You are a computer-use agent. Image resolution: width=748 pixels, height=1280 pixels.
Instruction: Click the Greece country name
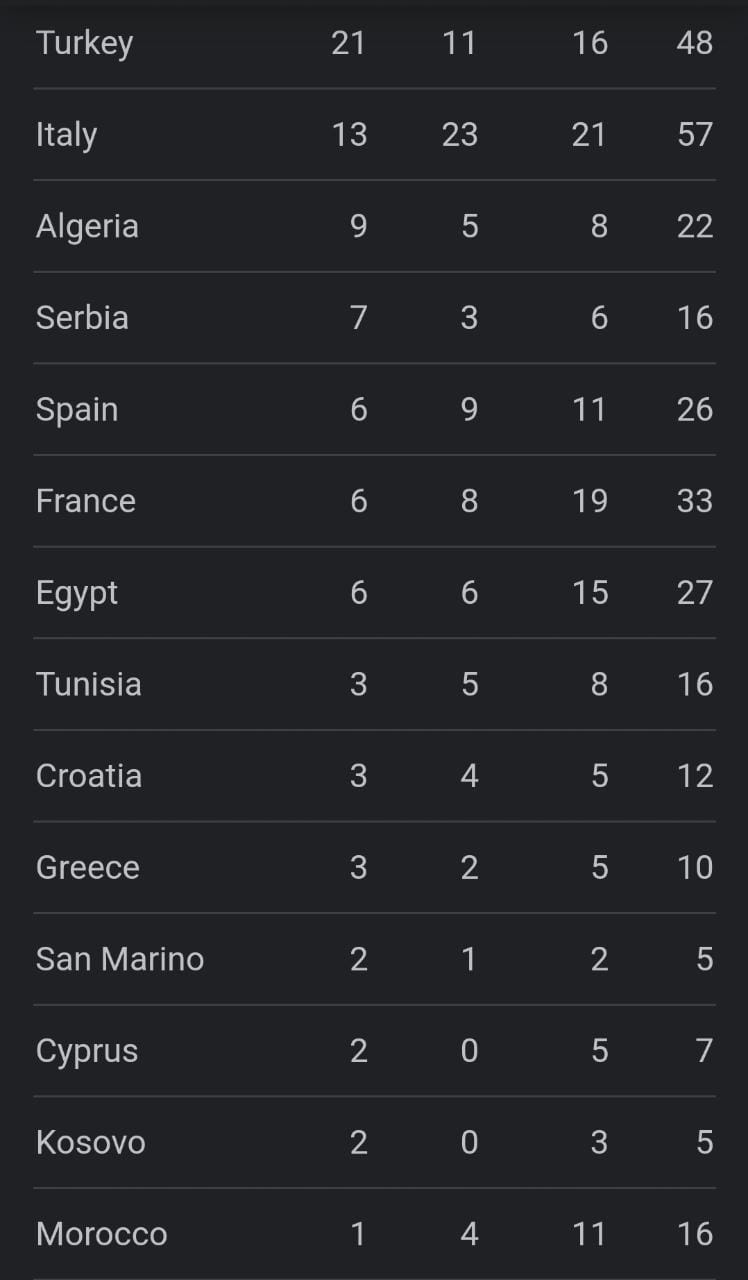point(87,868)
